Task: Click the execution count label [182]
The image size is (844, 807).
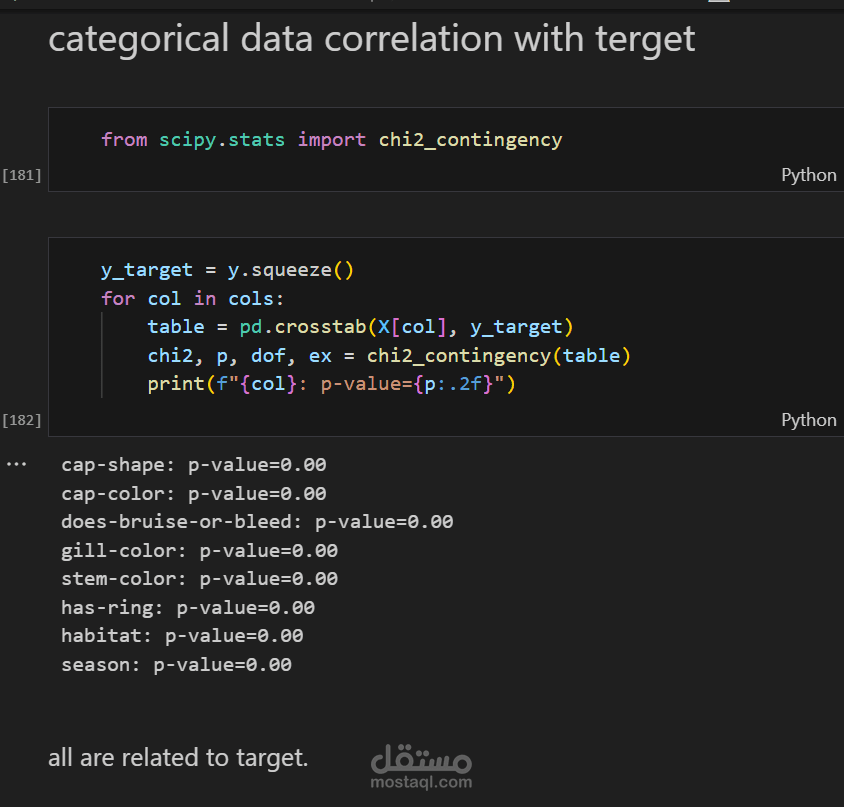Action: [x=22, y=420]
